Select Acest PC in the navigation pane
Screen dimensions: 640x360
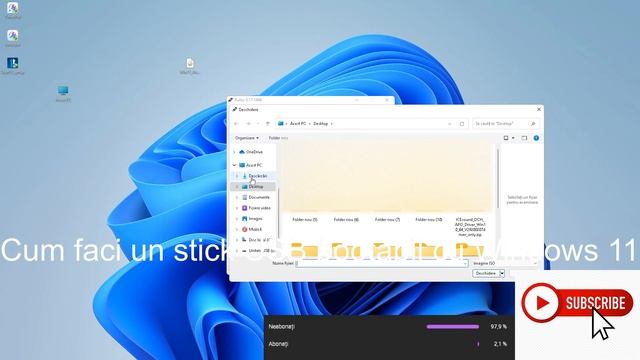click(251, 165)
